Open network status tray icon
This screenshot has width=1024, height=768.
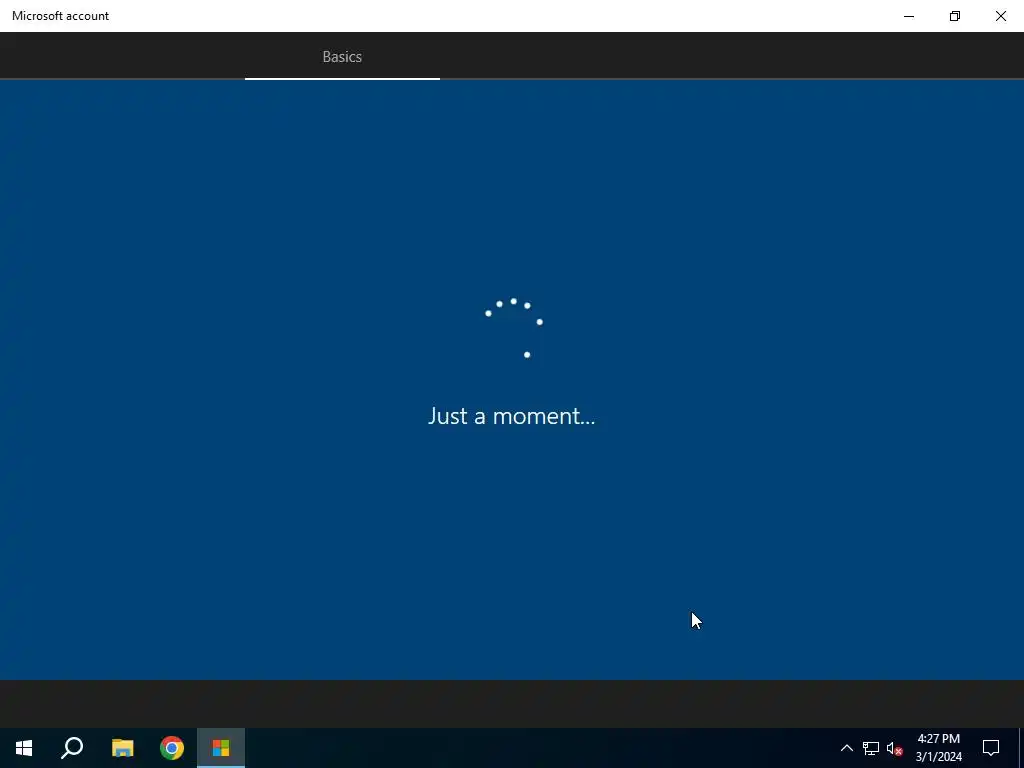point(871,748)
